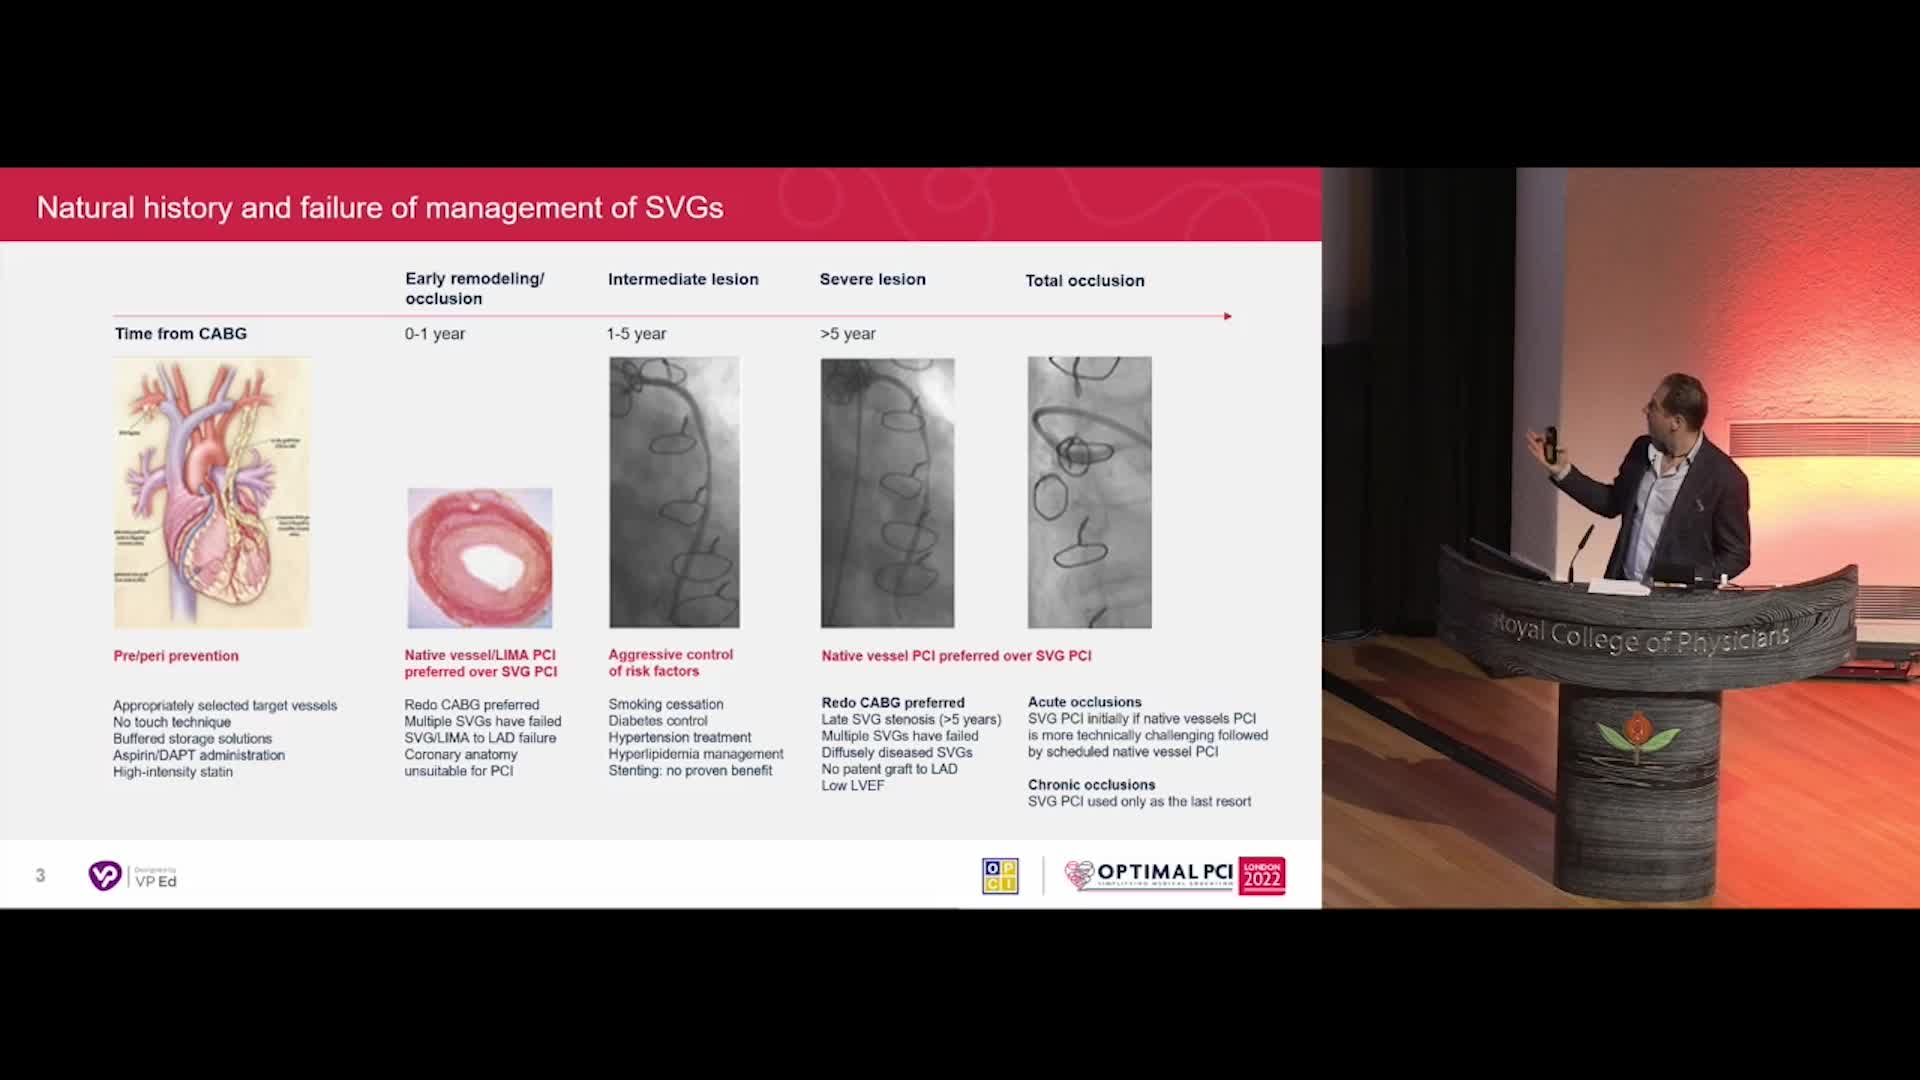This screenshot has width=1920, height=1080.
Task: Click the severe lesion angiogram image
Action: click(x=887, y=493)
